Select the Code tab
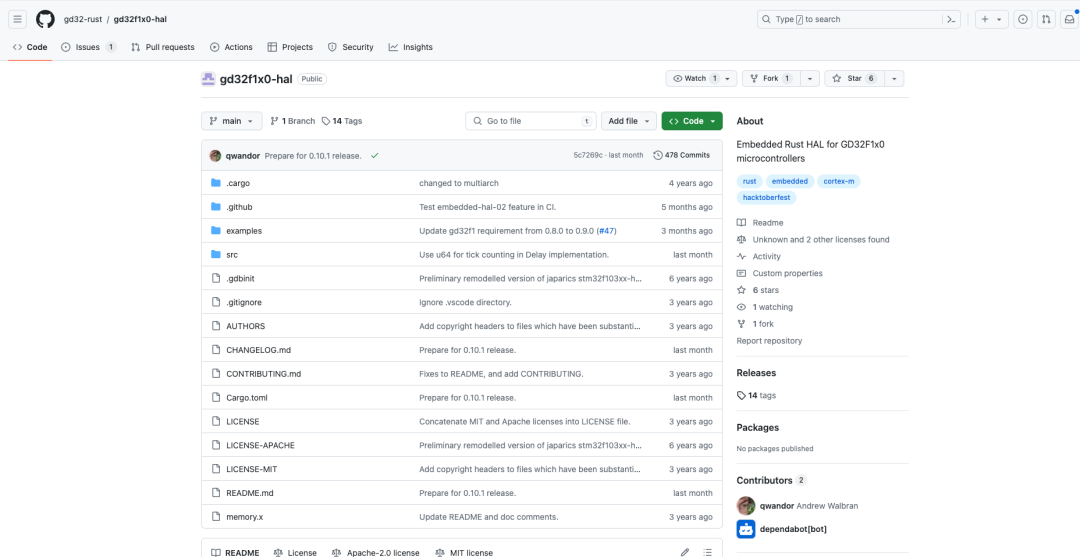Screen dimensions: 1080x557 pos(30,47)
